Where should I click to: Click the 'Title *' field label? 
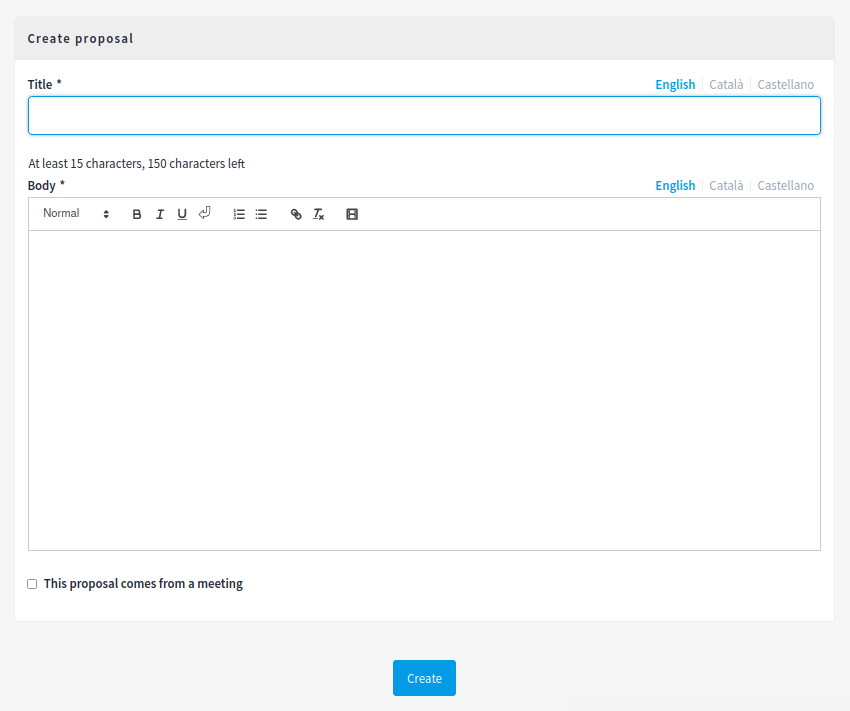click(44, 85)
